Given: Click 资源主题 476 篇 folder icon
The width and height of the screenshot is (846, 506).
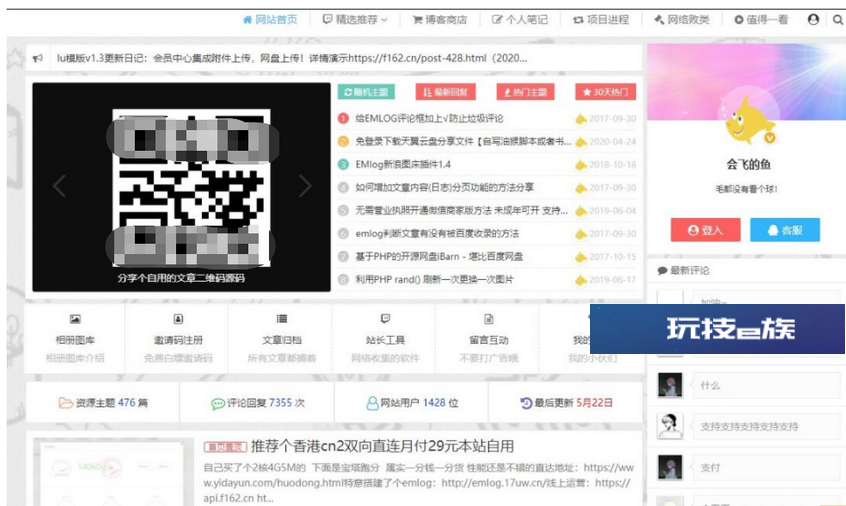Looking at the screenshot, I should pos(65,403).
